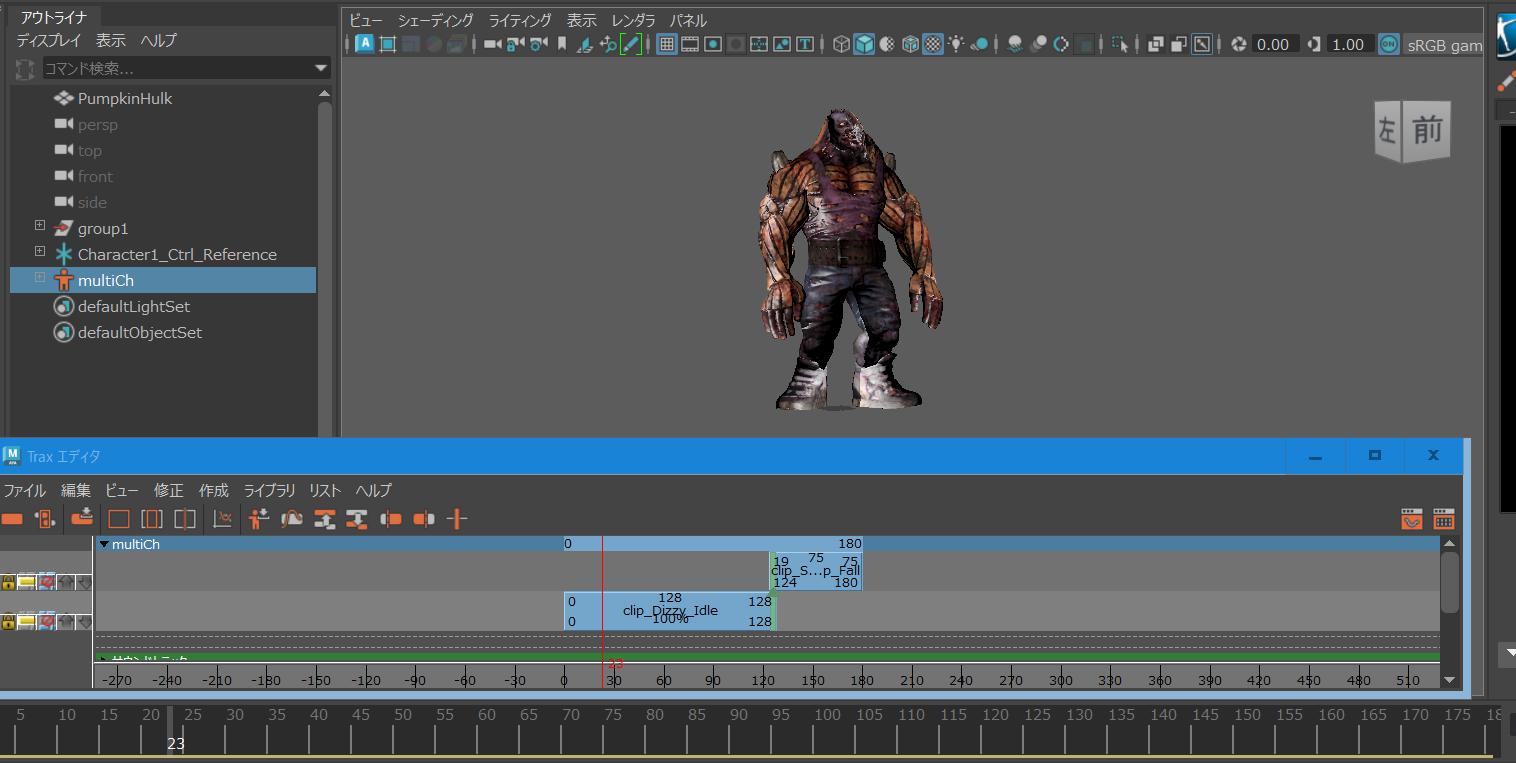
Task: Click the bookmarks icon in viewport toolbar
Action: 562,44
